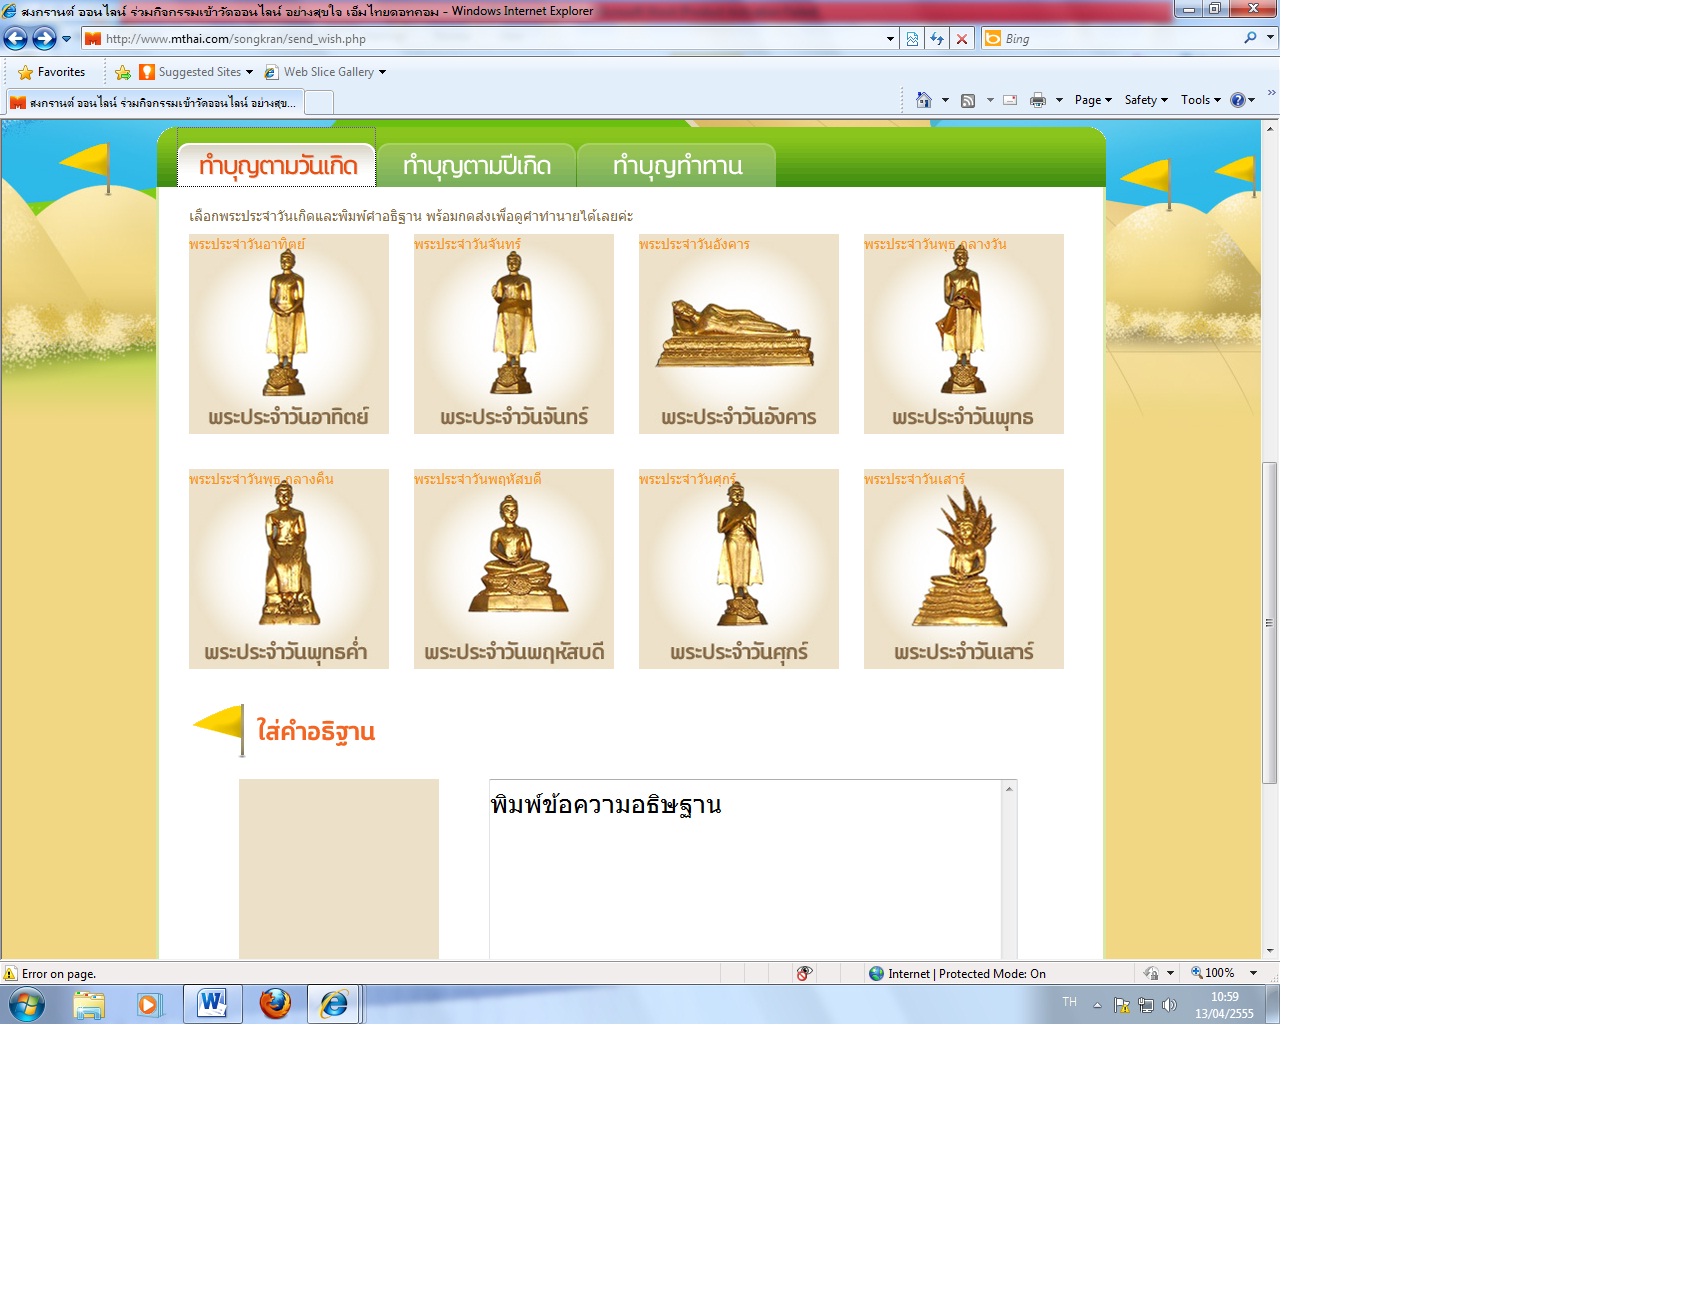Expand the Tools dropdown menu

click(1200, 100)
